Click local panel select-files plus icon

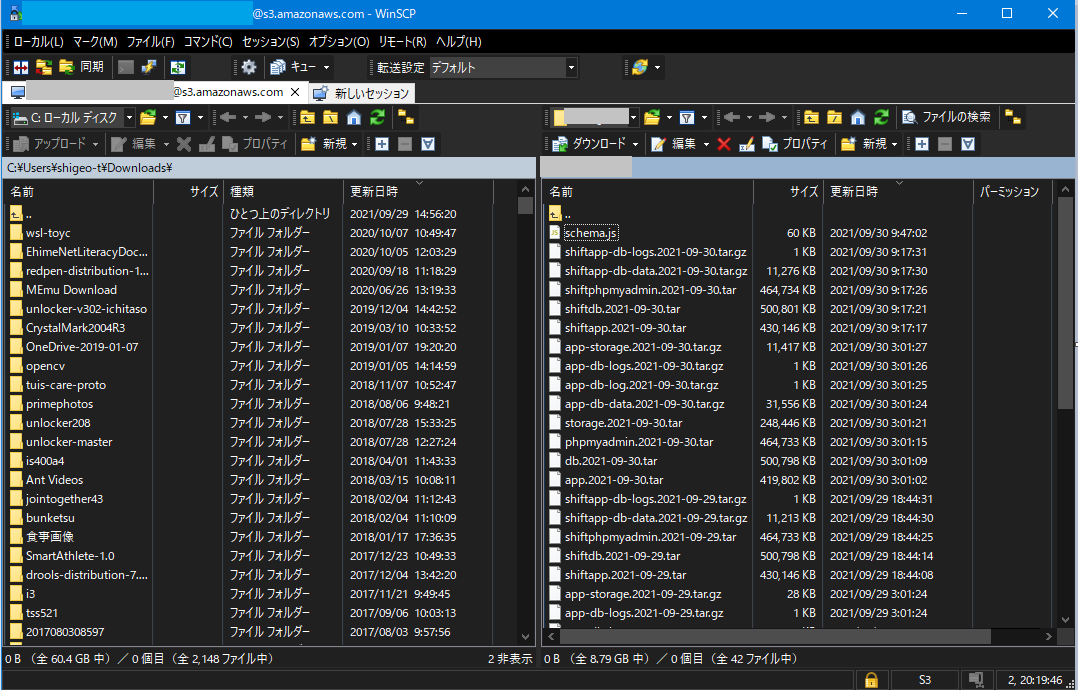click(x=382, y=144)
